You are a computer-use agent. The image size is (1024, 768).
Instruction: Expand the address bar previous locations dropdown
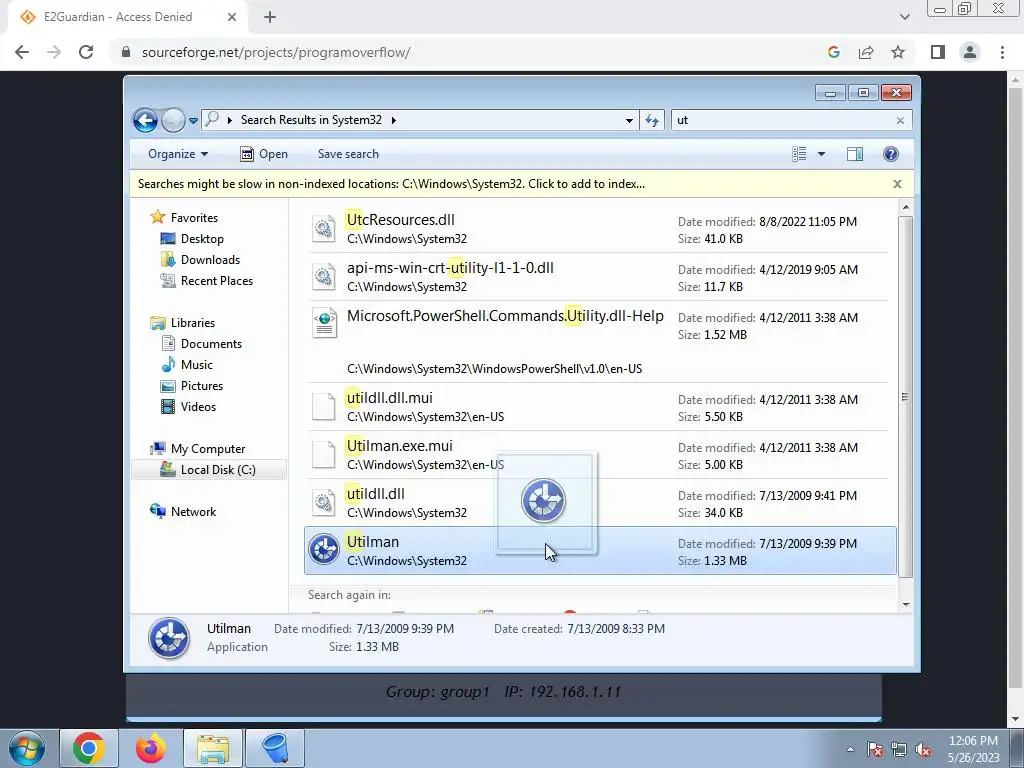pyautogui.click(x=629, y=120)
